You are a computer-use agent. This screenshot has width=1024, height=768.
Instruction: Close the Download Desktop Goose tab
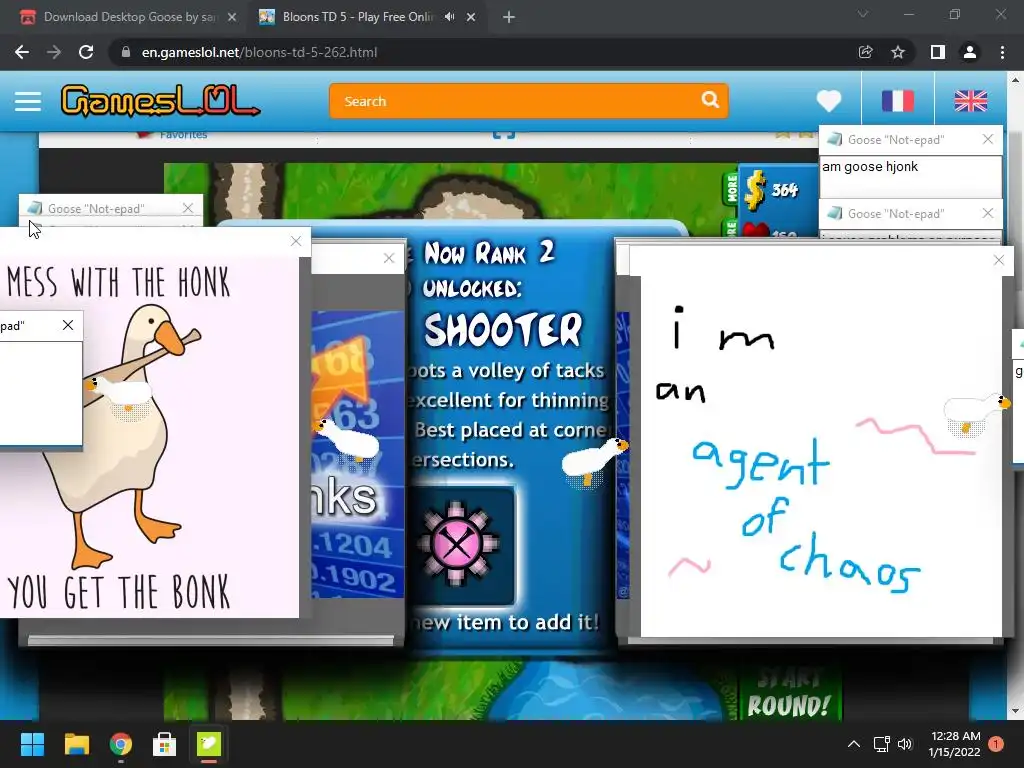click(232, 17)
